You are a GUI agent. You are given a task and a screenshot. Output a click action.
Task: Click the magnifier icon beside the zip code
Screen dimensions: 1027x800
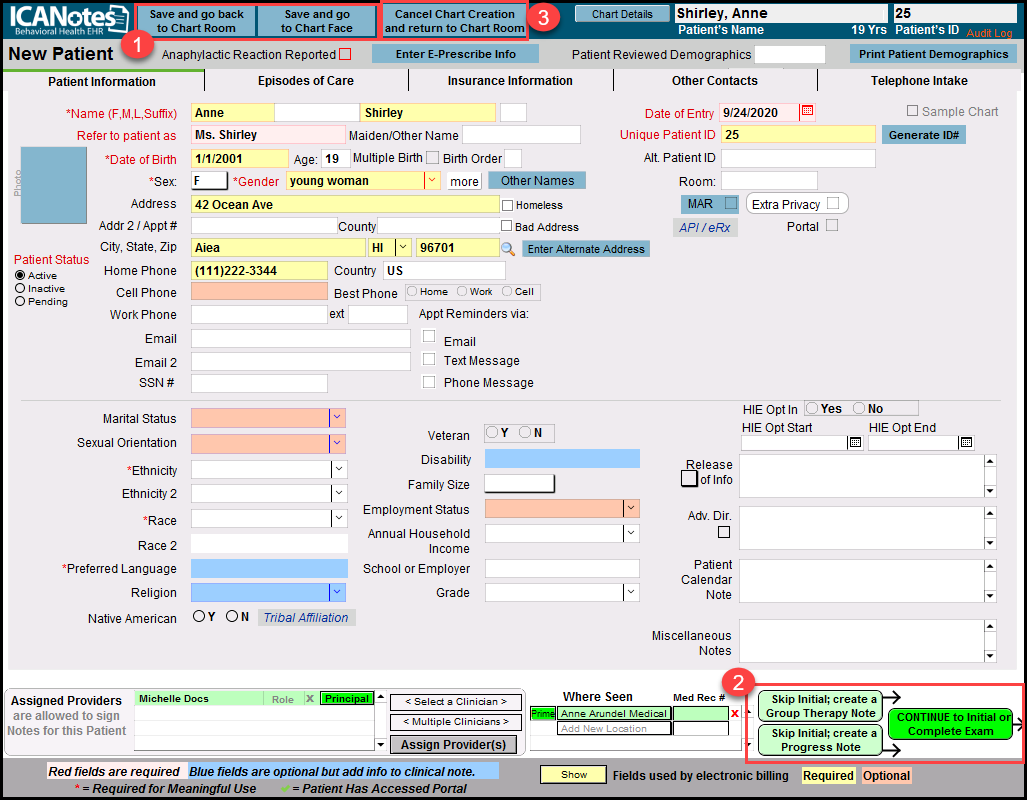tap(508, 249)
